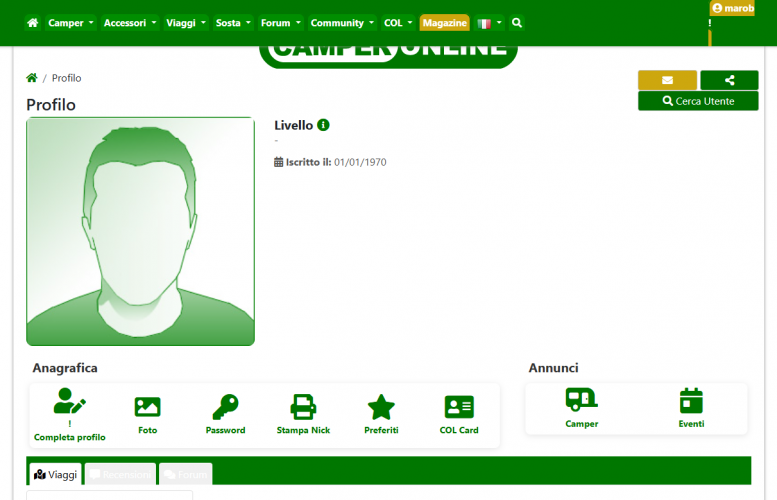Open the search magnifier in navbar
Image resolution: width=777 pixels, height=500 pixels.
(x=516, y=23)
